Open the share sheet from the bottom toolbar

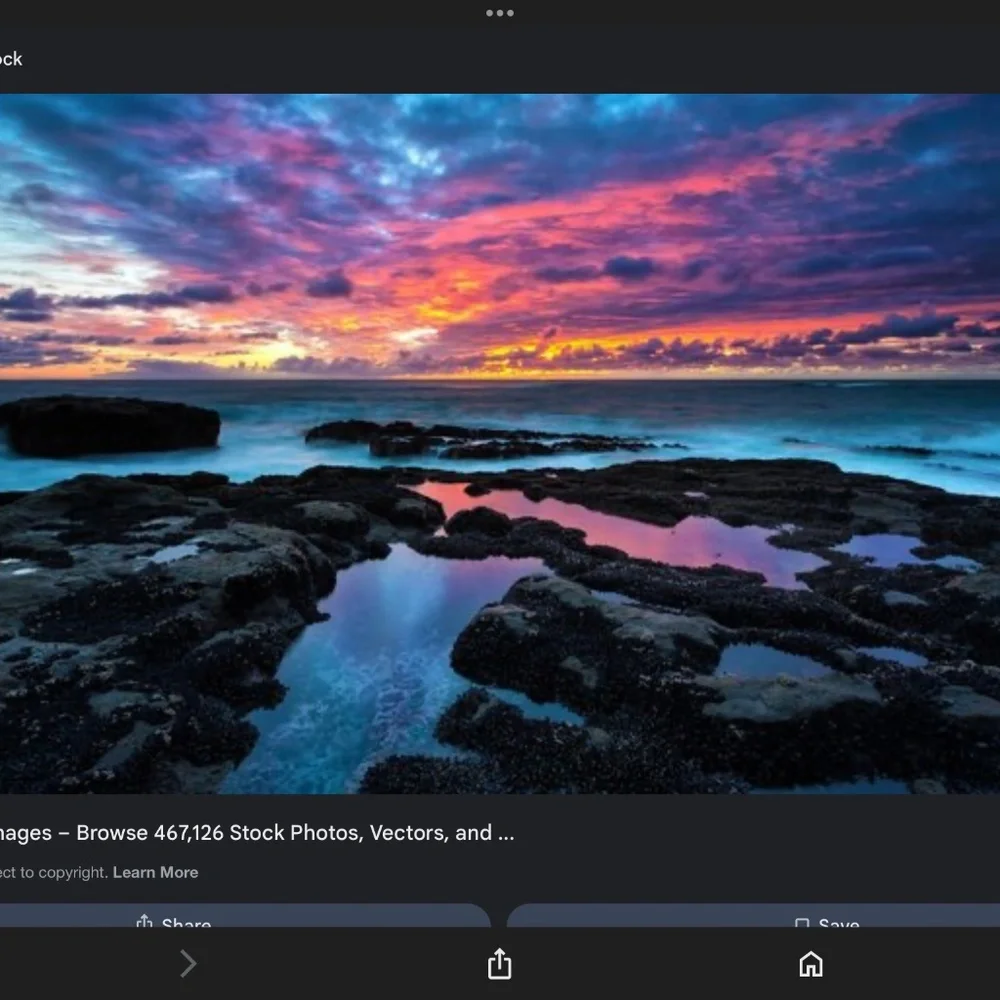[x=499, y=963]
